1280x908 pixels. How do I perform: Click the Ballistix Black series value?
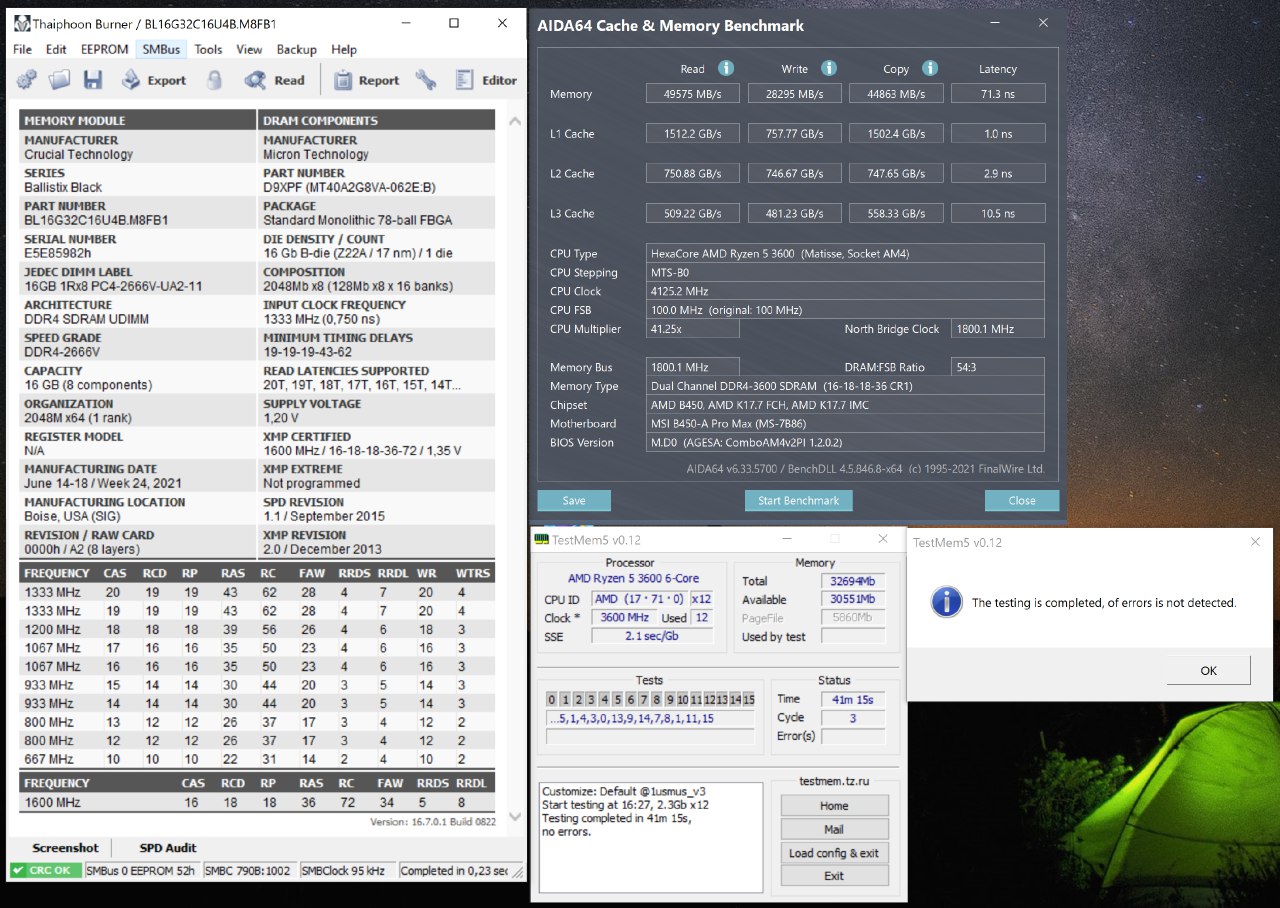coord(63,187)
